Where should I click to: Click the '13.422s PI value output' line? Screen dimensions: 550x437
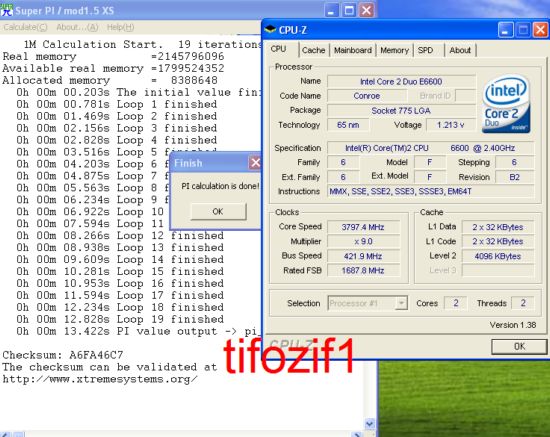(x=139, y=331)
